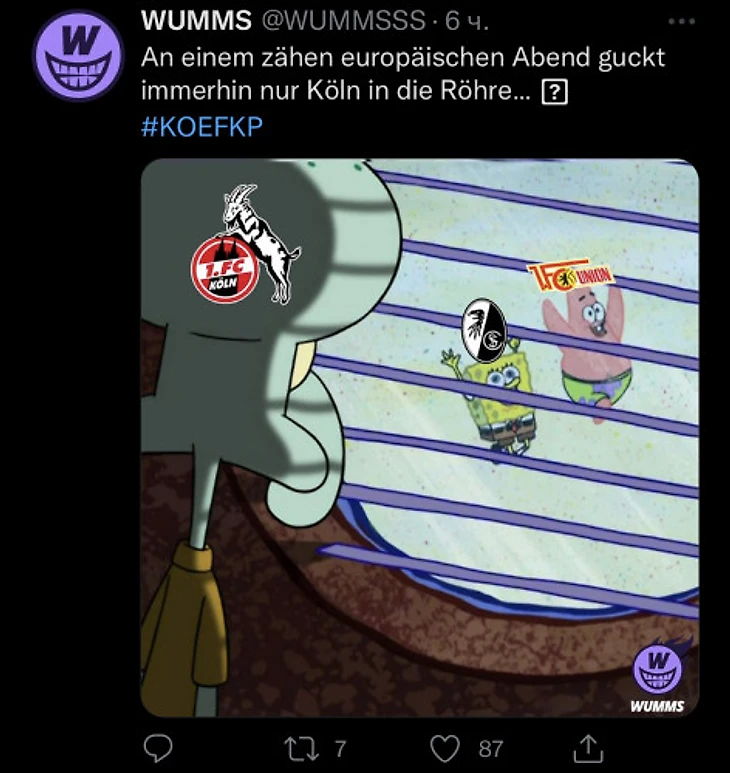The height and width of the screenshot is (773, 730).
Task: Click the WUMMS watermark in image corner
Action: 658,675
